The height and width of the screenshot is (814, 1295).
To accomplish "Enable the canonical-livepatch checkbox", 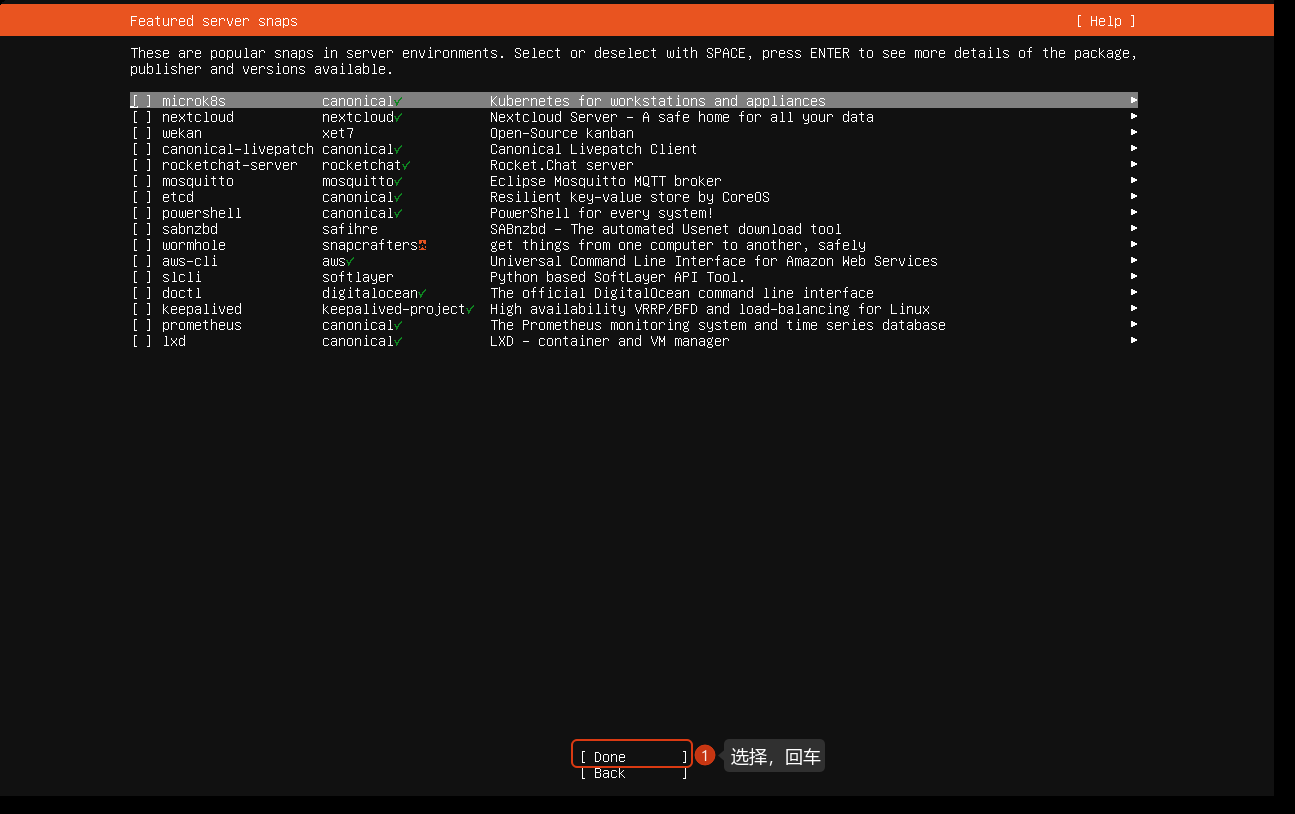I will (142, 149).
